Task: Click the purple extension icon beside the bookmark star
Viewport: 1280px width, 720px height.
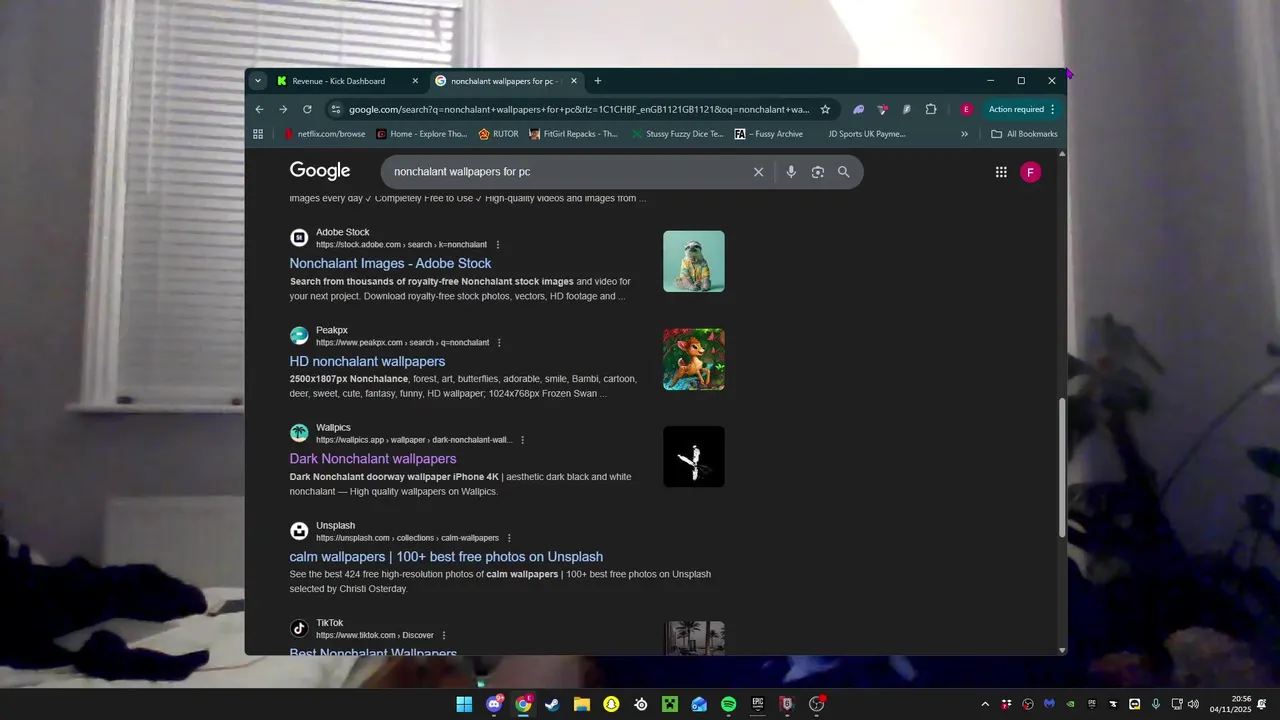Action: click(x=858, y=109)
